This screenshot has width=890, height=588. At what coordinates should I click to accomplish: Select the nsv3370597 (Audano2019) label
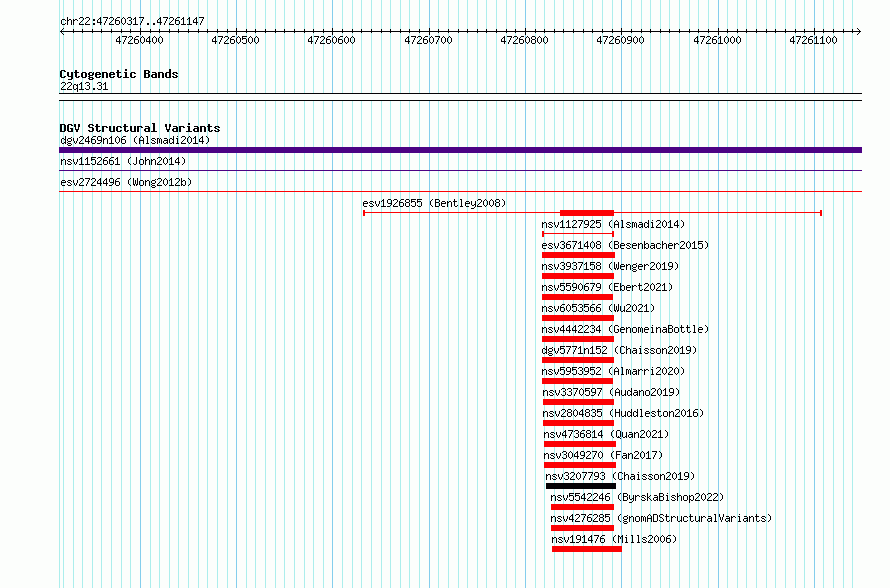pos(611,392)
